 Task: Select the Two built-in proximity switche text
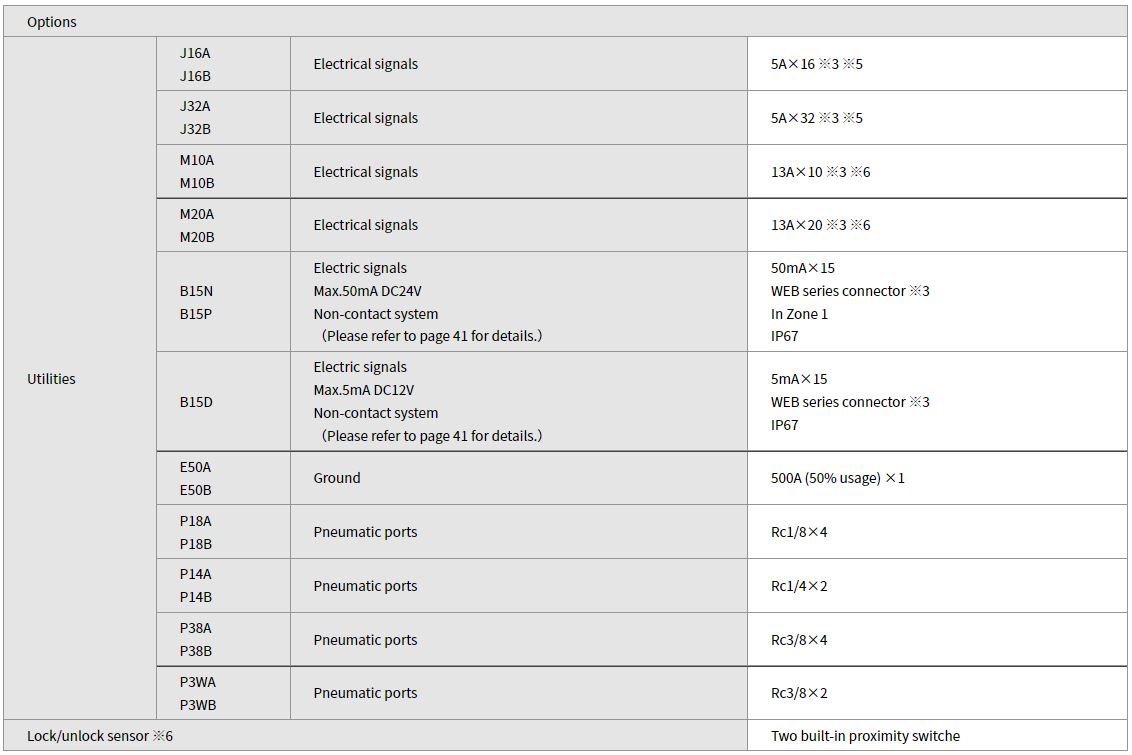pos(865,736)
